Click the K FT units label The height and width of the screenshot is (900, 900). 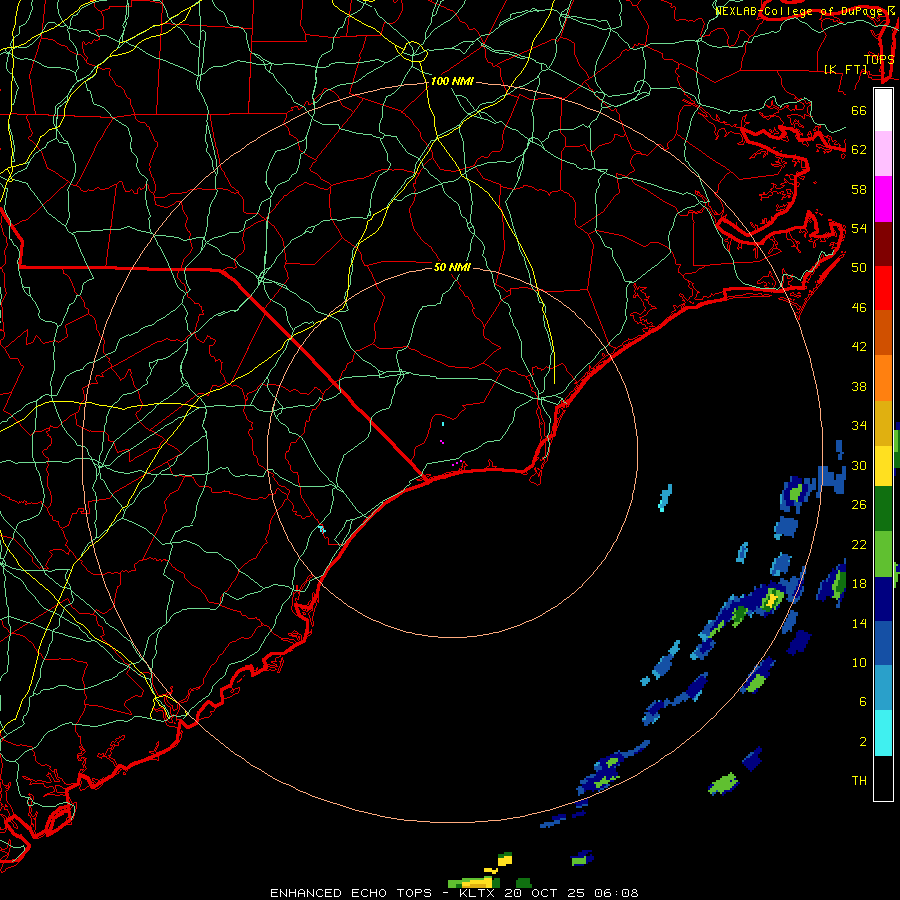pyautogui.click(x=845, y=69)
